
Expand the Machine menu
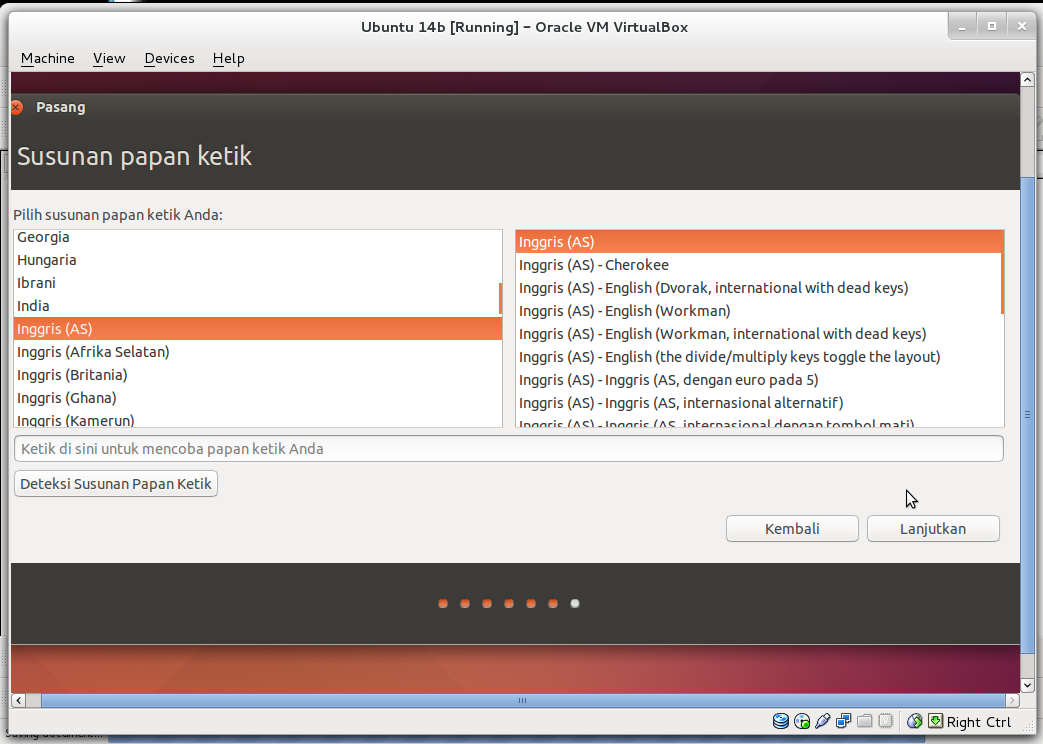(x=47, y=58)
